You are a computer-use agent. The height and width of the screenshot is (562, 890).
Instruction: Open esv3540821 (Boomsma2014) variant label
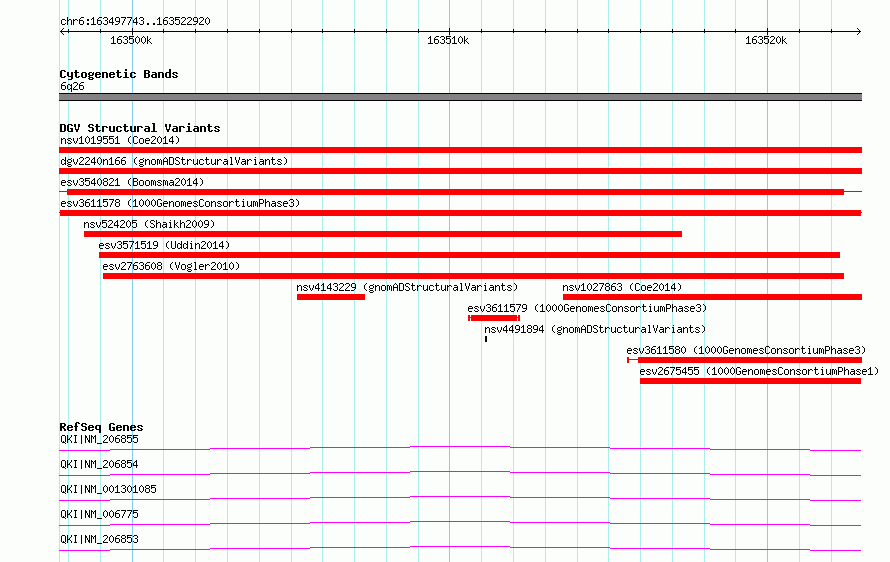pos(132,182)
